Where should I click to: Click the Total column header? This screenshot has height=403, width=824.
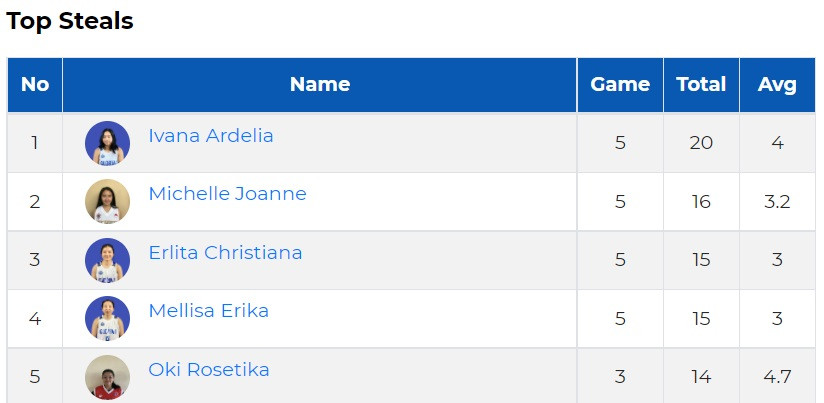point(701,85)
